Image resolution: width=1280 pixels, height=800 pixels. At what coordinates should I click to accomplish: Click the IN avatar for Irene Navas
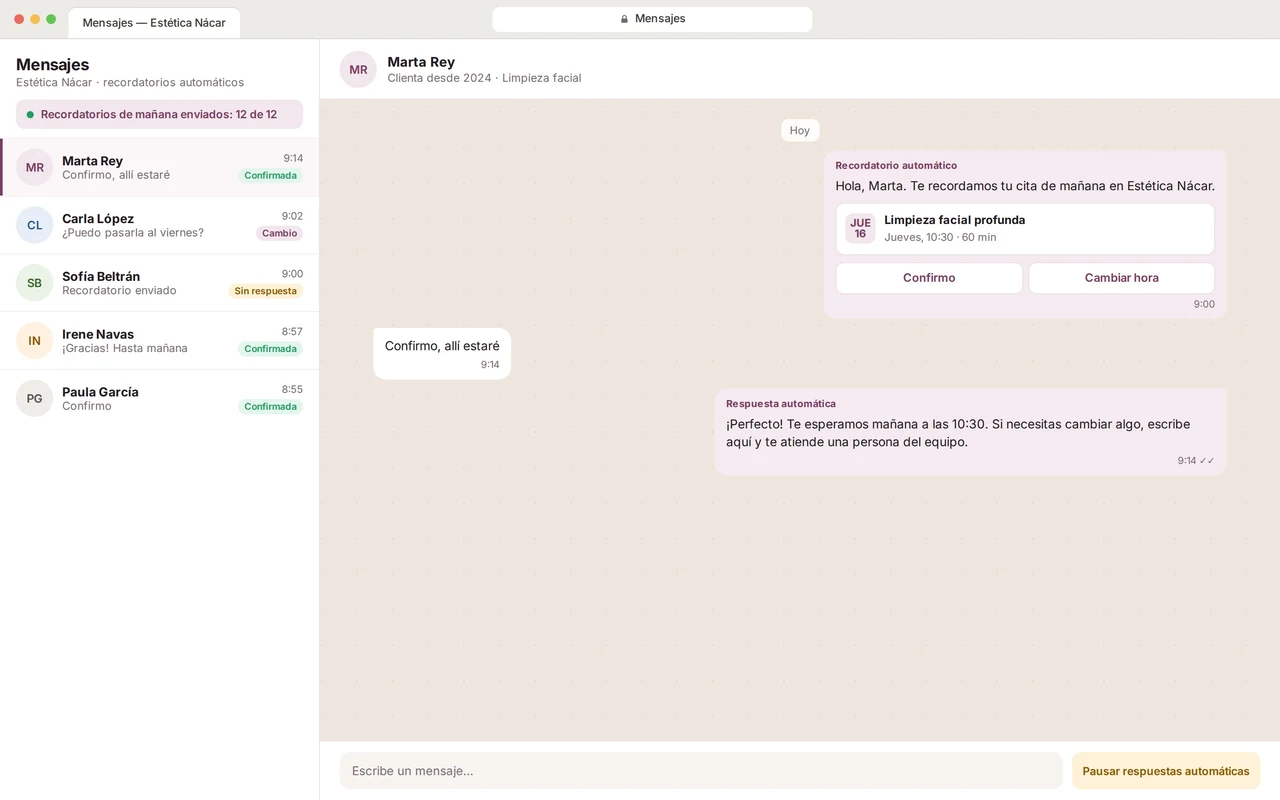pos(35,341)
